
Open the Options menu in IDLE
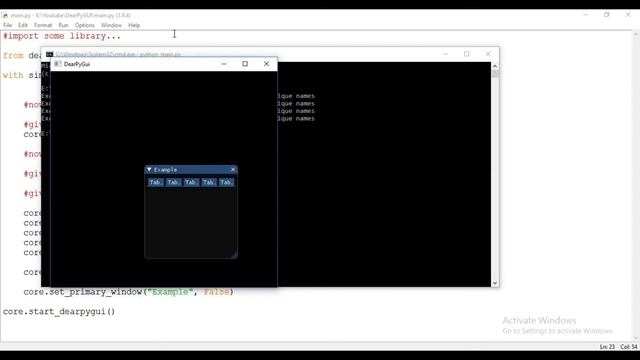tap(84, 25)
